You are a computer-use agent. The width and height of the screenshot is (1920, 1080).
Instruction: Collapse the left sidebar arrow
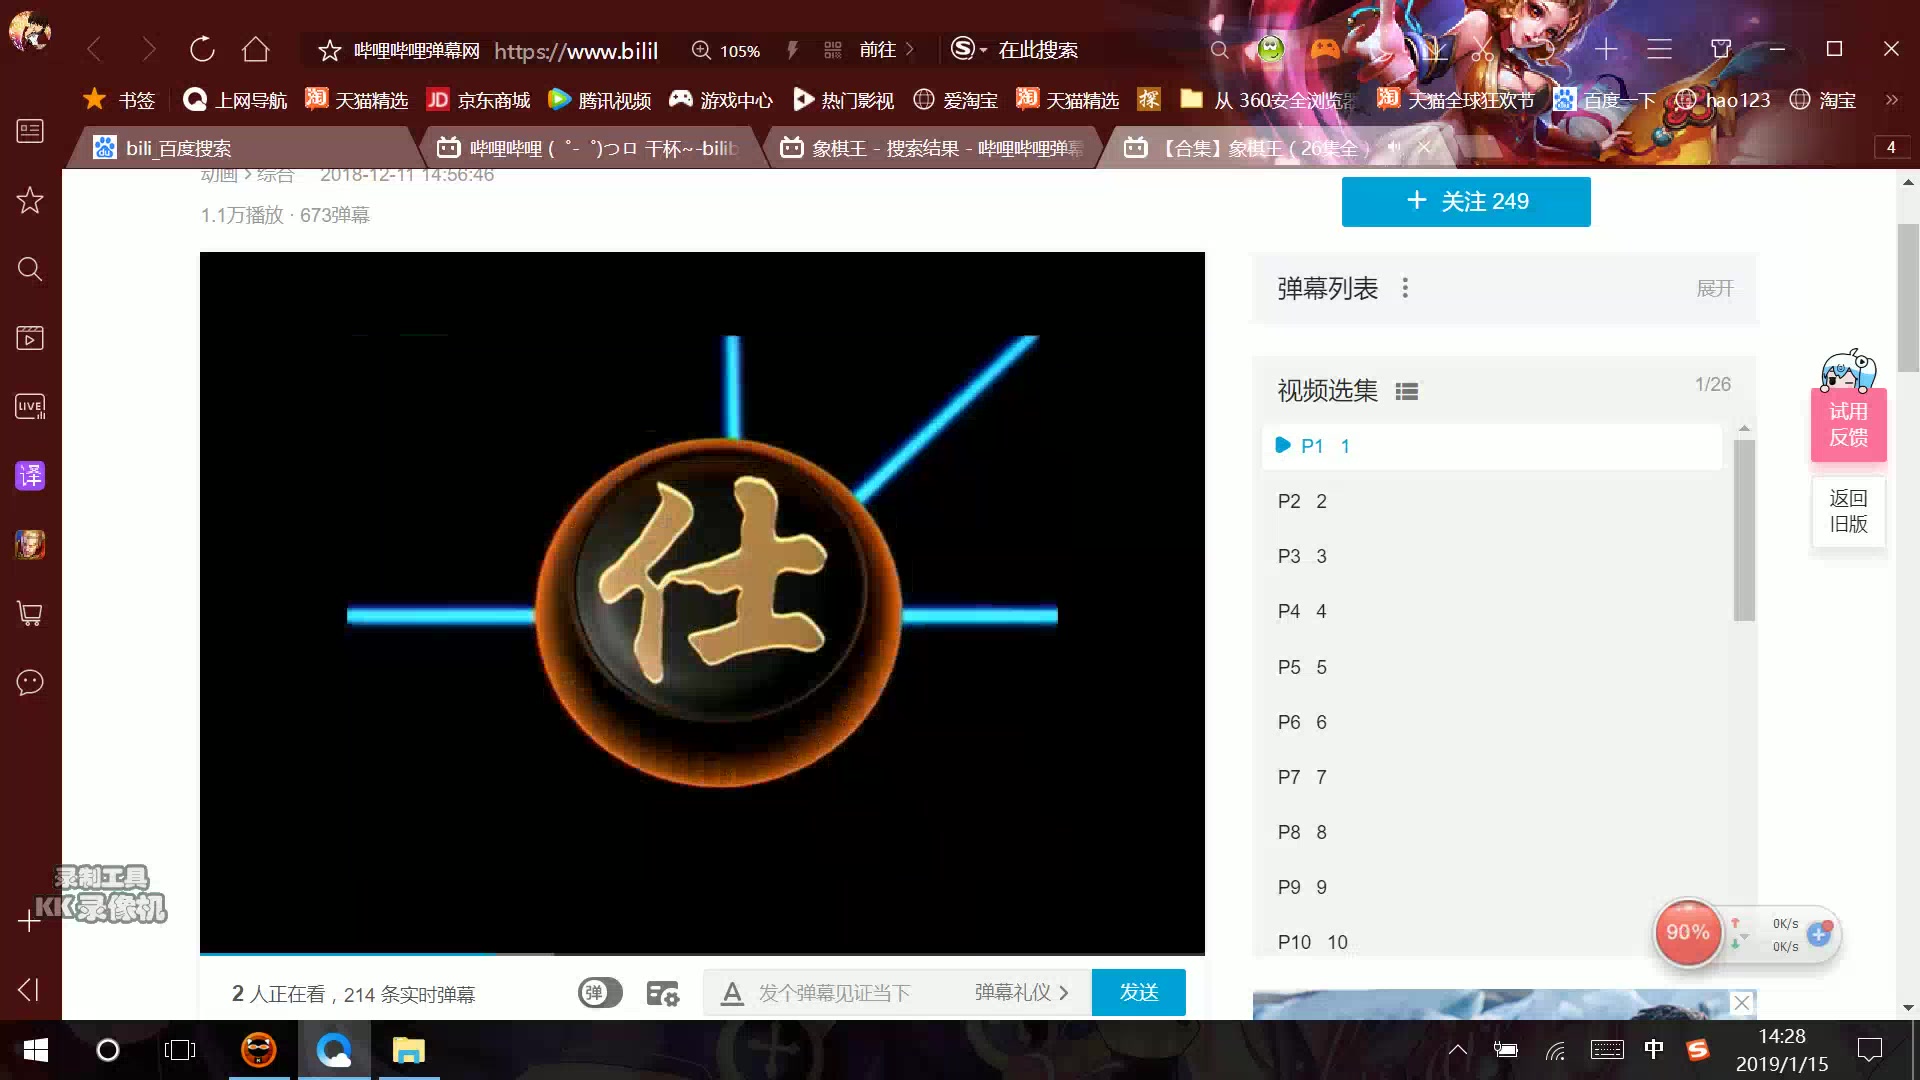[x=28, y=990]
